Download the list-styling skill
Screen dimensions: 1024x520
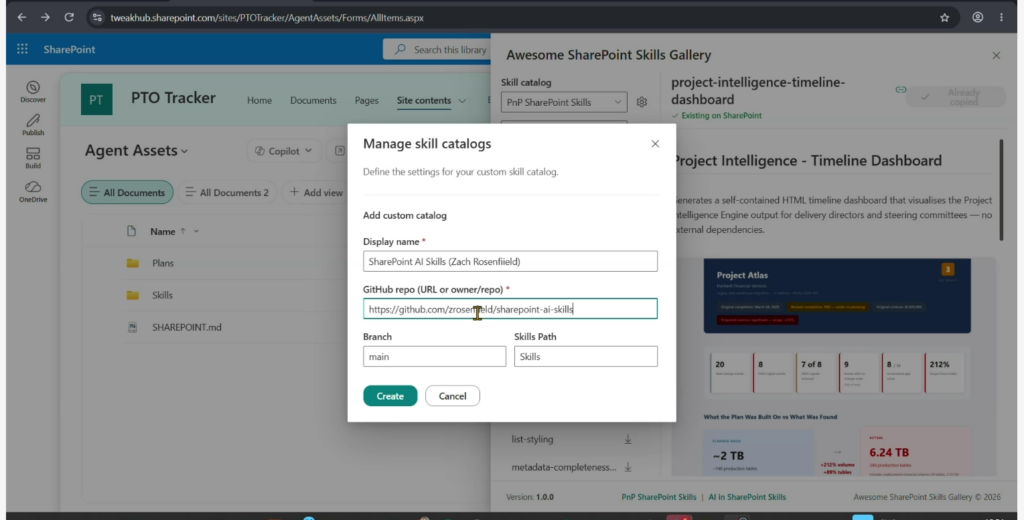pos(628,439)
